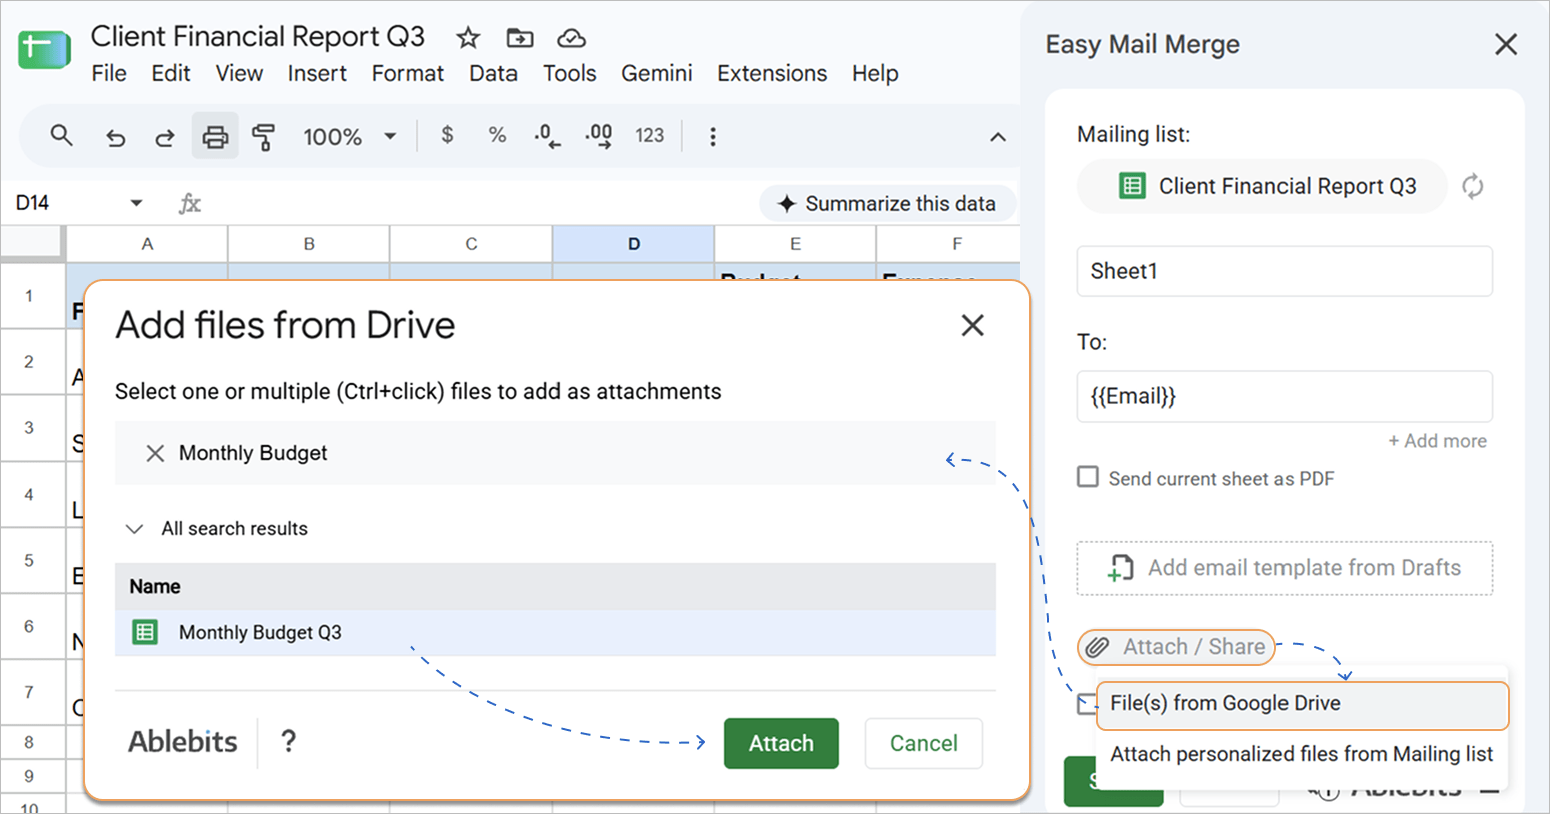The height and width of the screenshot is (814, 1550).
Task: Select column B header
Action: (309, 244)
